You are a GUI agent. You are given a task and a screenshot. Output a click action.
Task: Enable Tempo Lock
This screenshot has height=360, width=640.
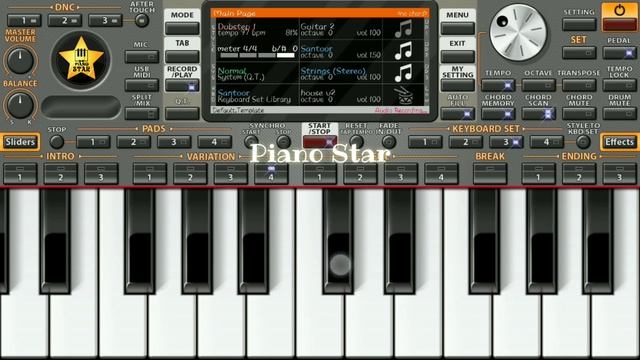pos(619,85)
